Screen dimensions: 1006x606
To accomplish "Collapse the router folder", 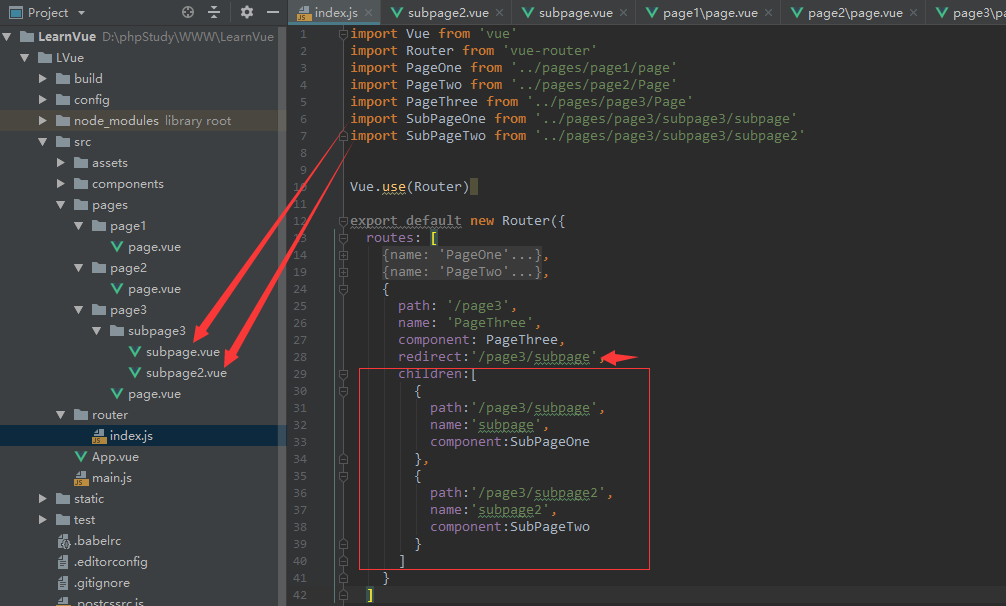I will (61, 415).
